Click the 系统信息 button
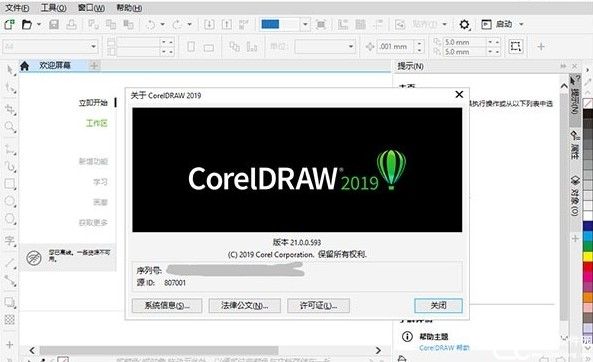This screenshot has height=362, width=593. coord(167,306)
